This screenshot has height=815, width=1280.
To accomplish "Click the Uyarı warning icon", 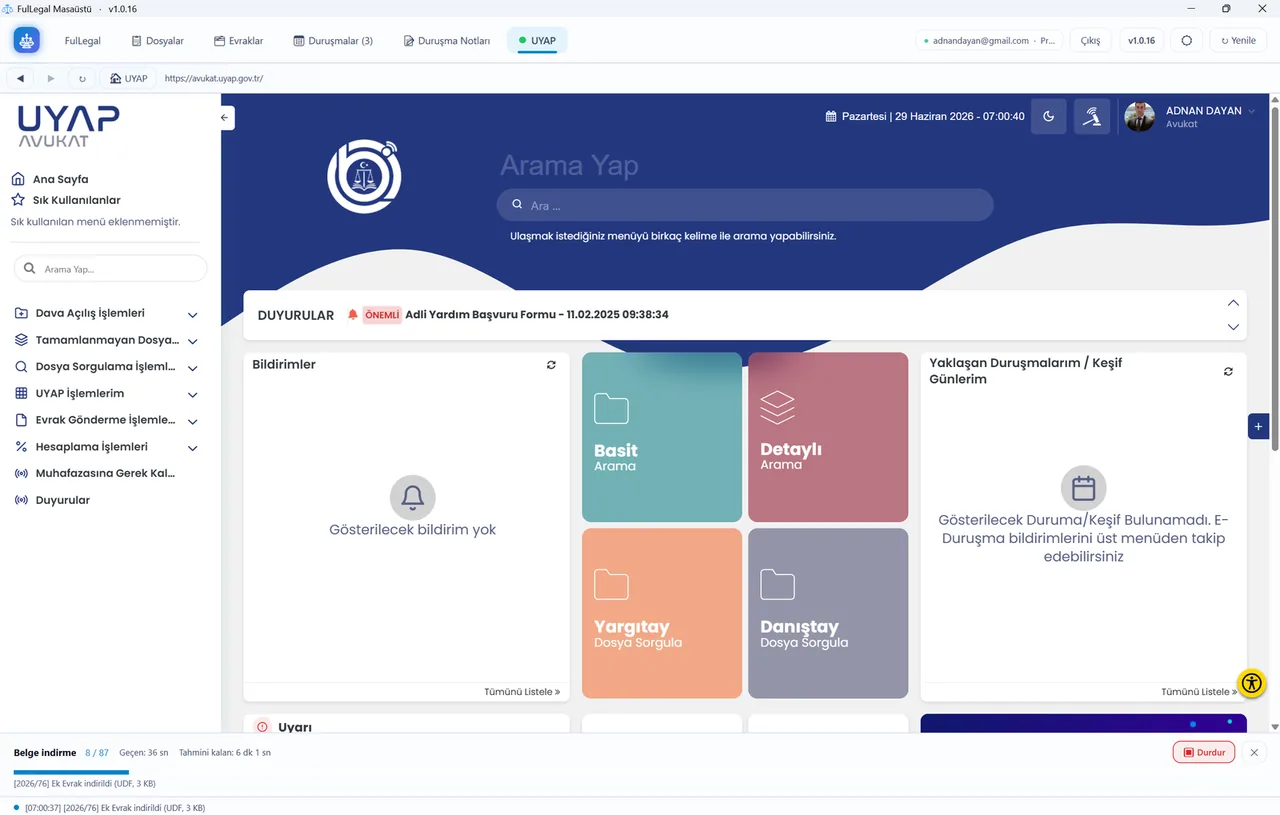I will click(x=263, y=727).
